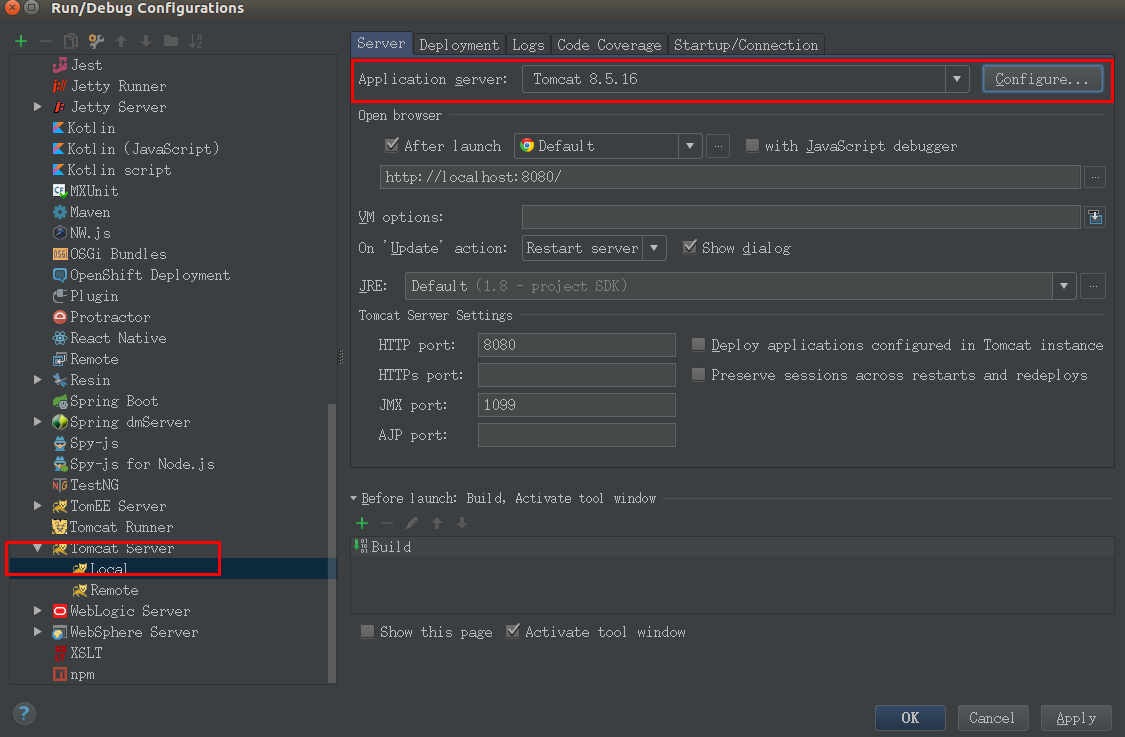The width and height of the screenshot is (1125, 737).
Task: Select the Maven configuration type
Action: [x=81, y=212]
